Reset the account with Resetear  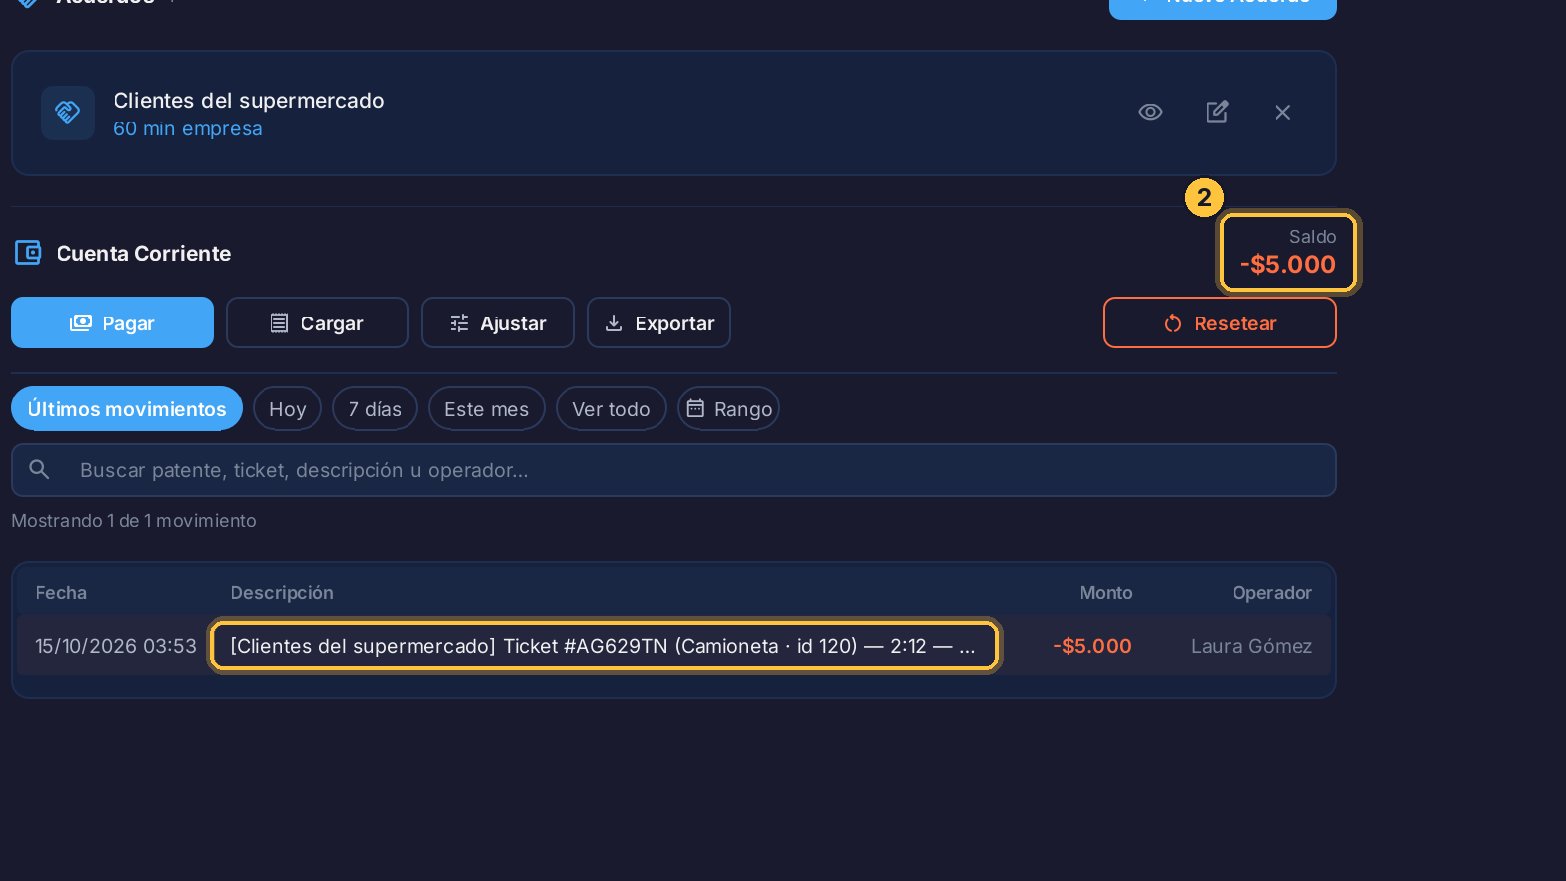coord(1220,323)
